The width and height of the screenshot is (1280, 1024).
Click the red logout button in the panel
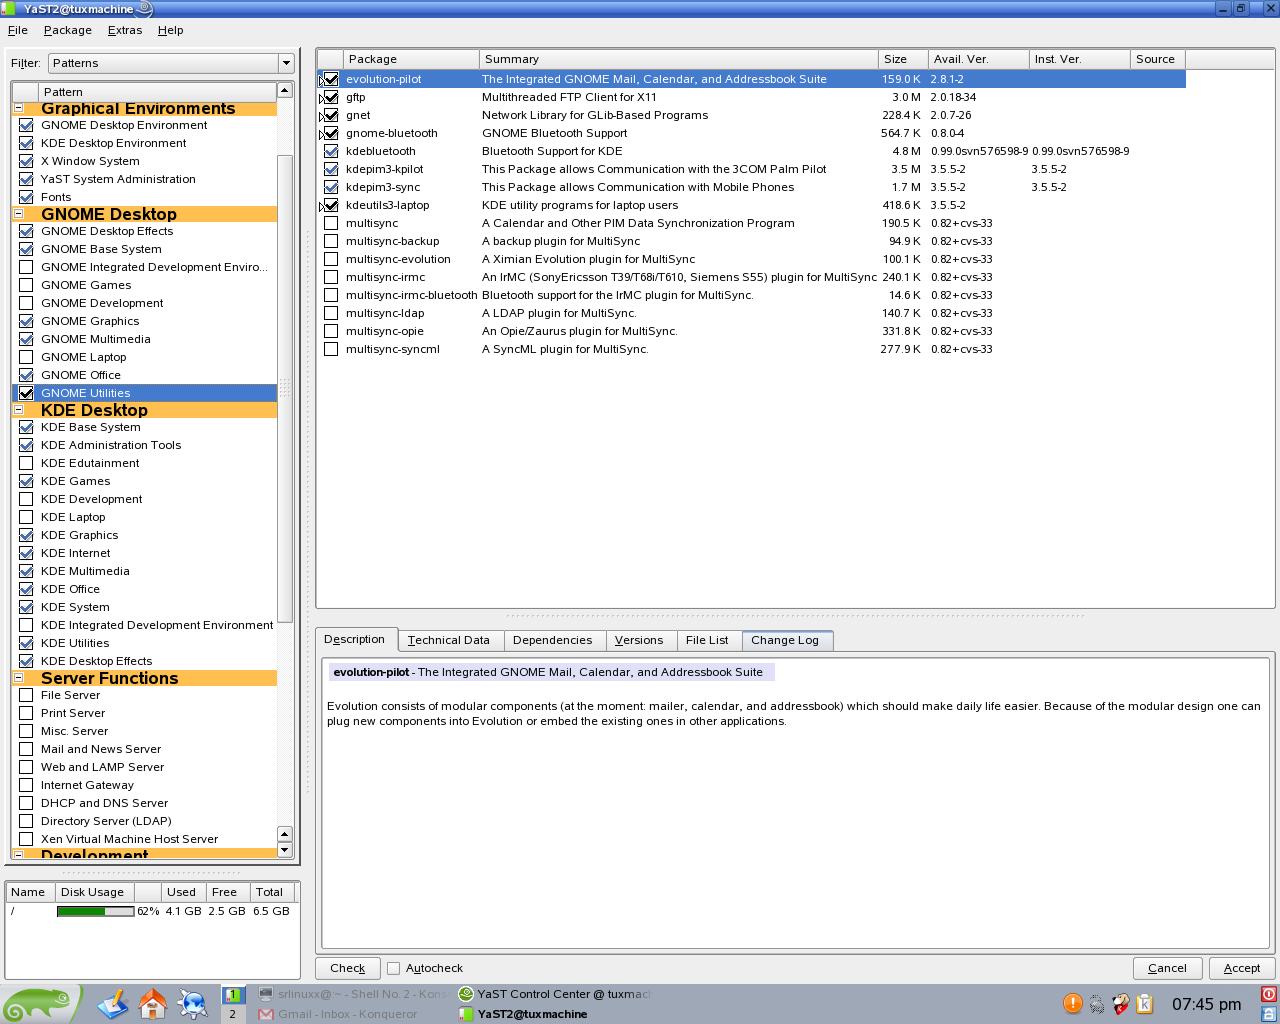[x=1269, y=994]
